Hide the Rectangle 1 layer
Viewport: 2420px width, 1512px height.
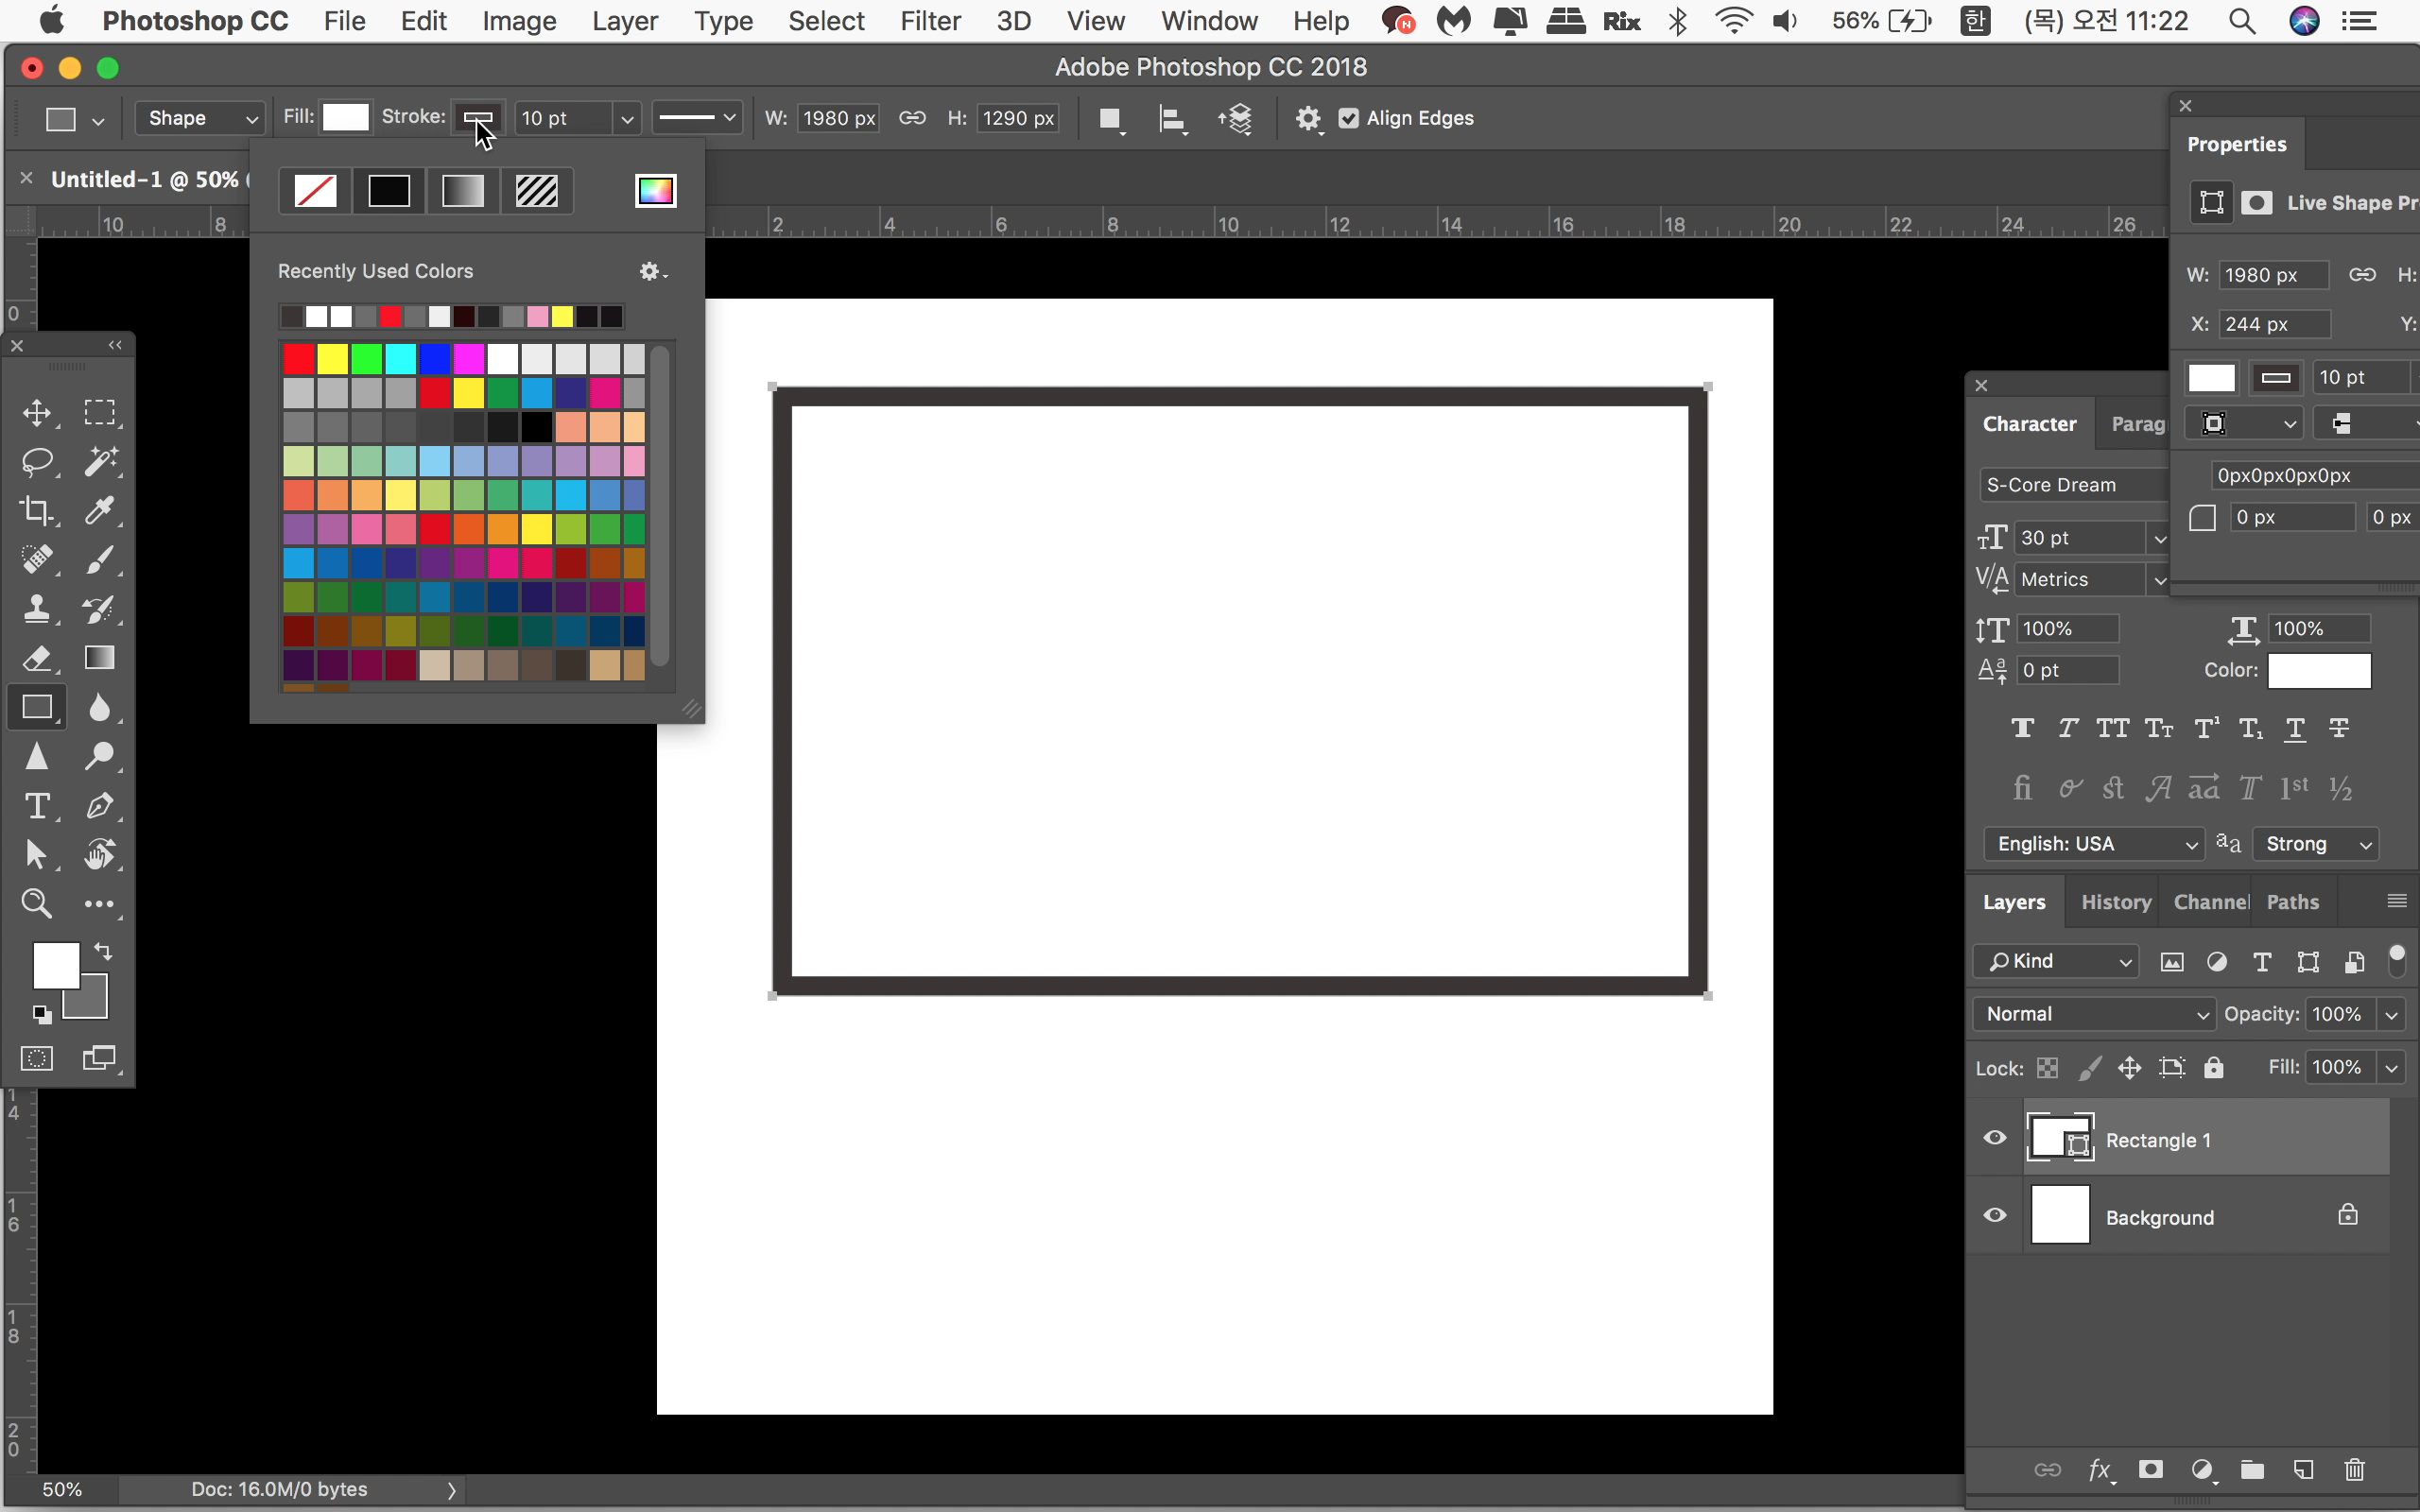point(1995,1138)
